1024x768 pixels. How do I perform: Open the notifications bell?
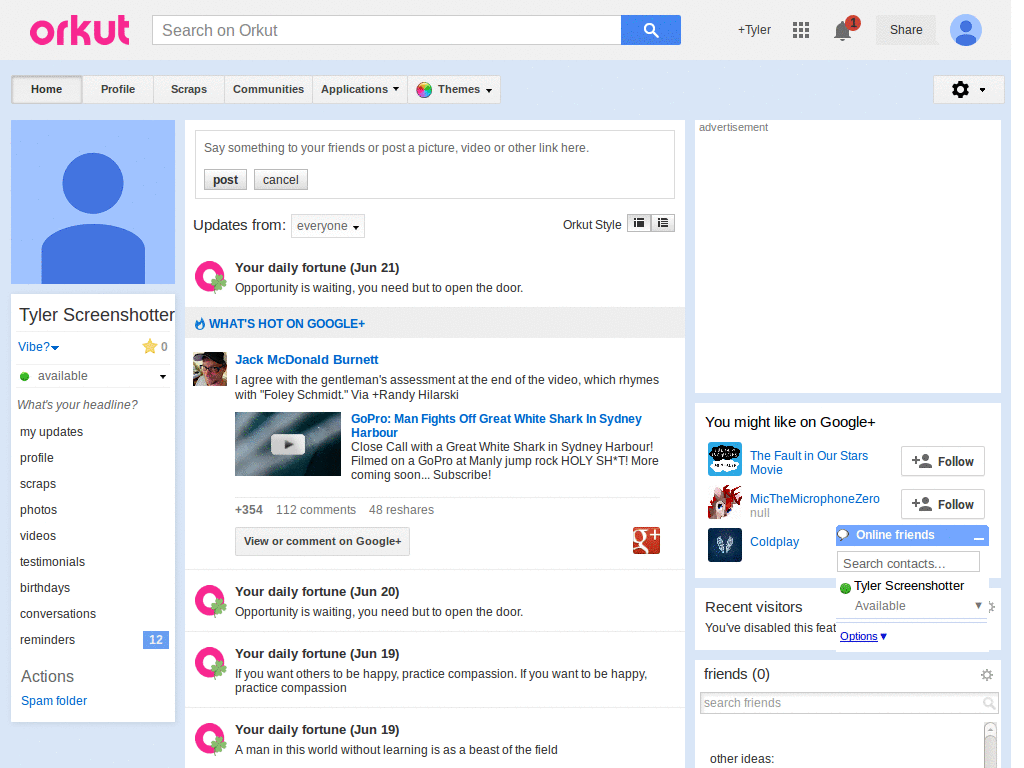[842, 30]
